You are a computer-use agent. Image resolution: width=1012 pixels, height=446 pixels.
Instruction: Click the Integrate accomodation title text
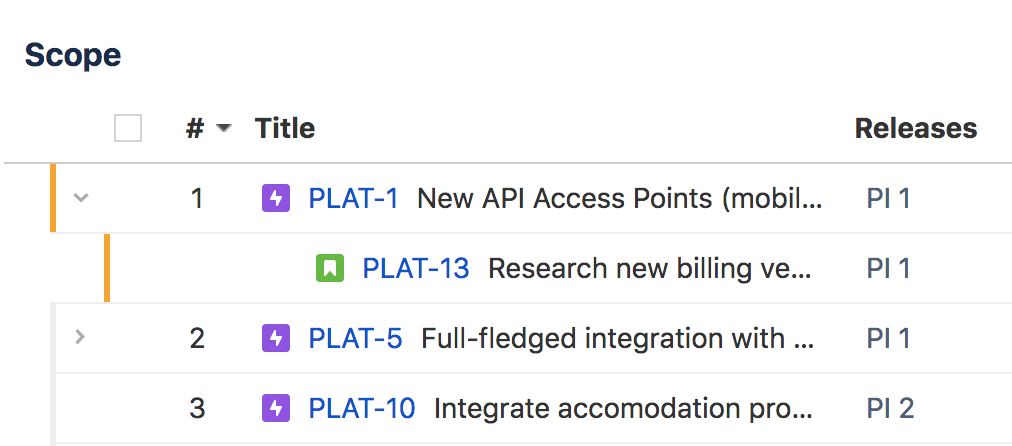click(623, 408)
